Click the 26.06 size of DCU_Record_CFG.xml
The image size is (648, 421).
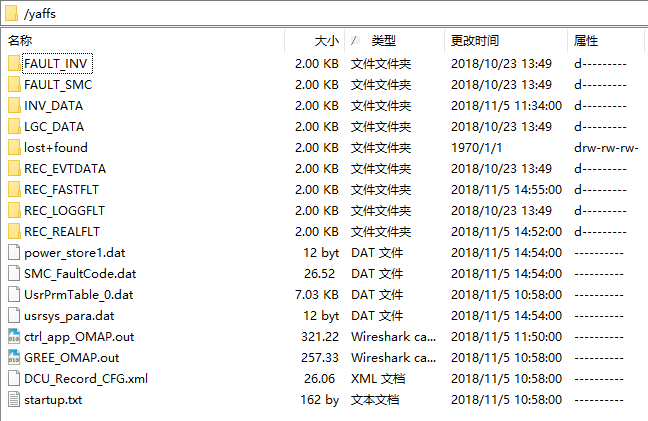319,378
